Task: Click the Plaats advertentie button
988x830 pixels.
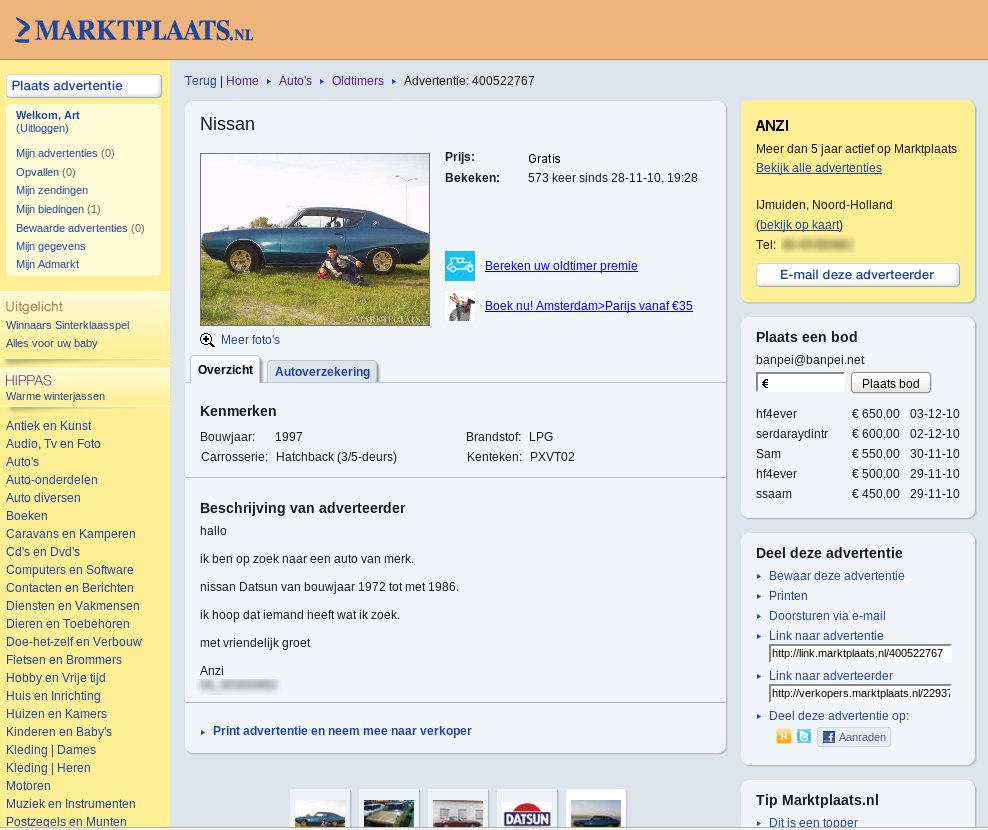Action: [84, 86]
